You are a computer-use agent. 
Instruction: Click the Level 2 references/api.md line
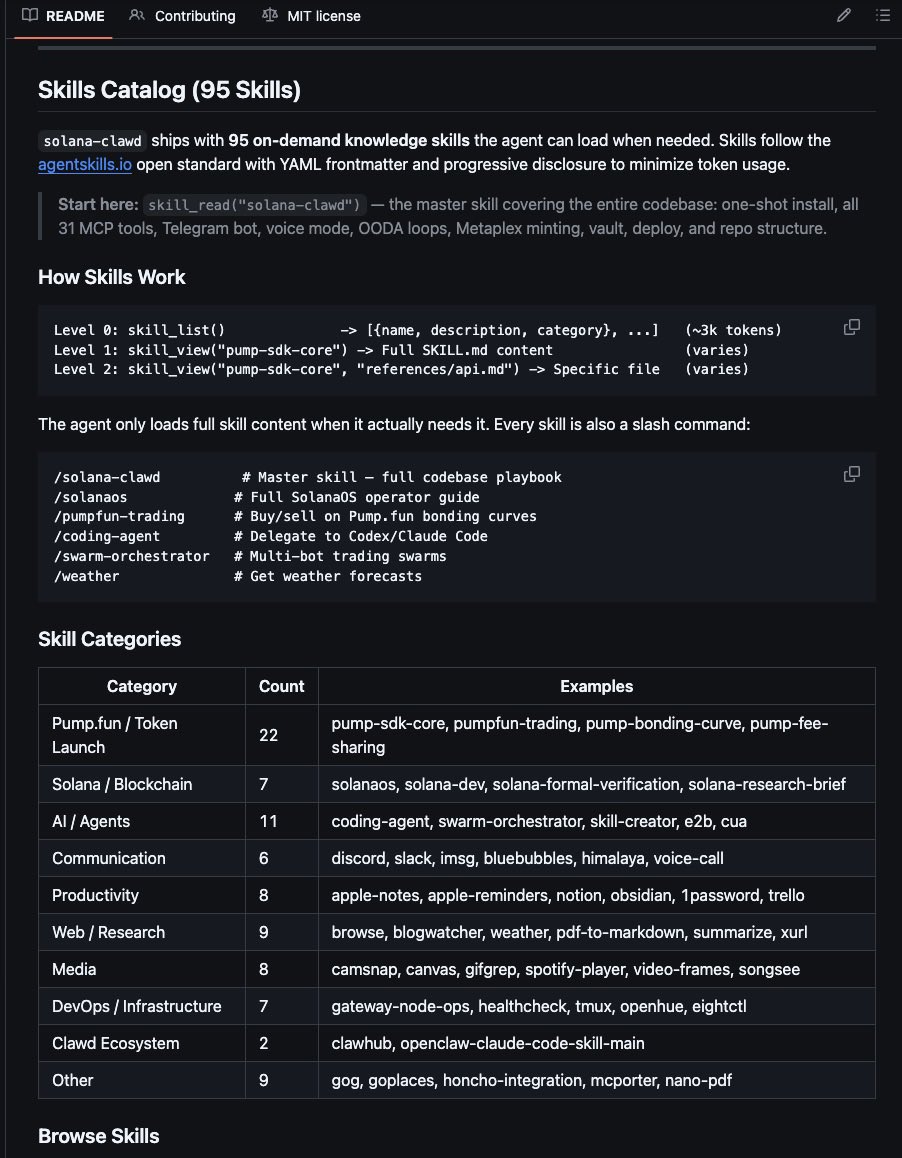401,369
